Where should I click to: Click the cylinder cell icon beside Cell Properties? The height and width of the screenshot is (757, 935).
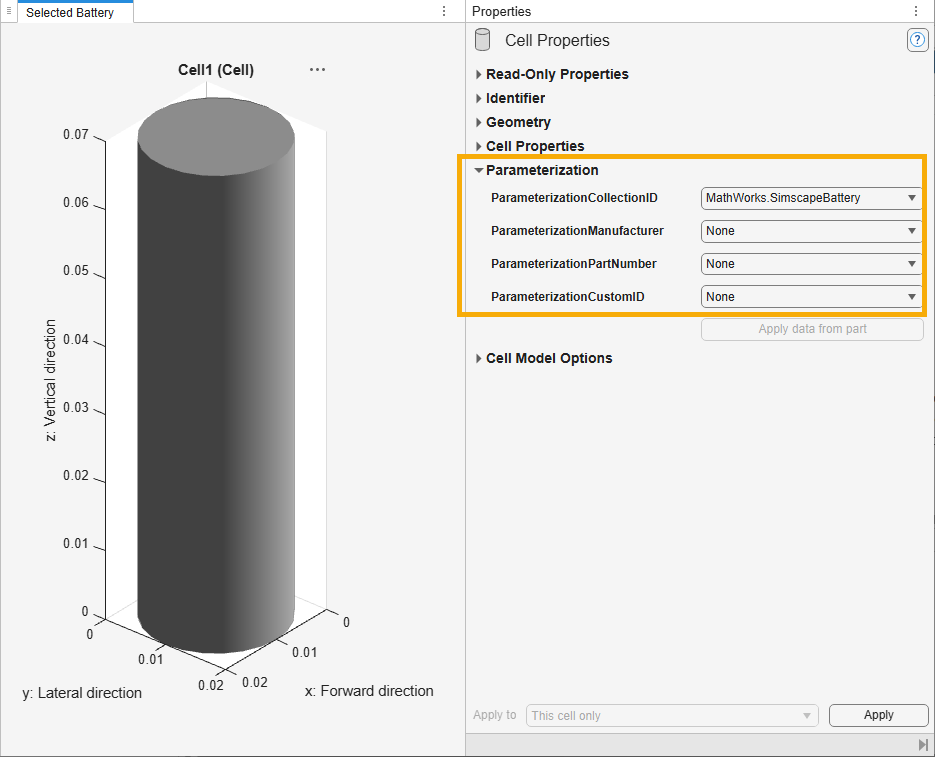coord(482,40)
